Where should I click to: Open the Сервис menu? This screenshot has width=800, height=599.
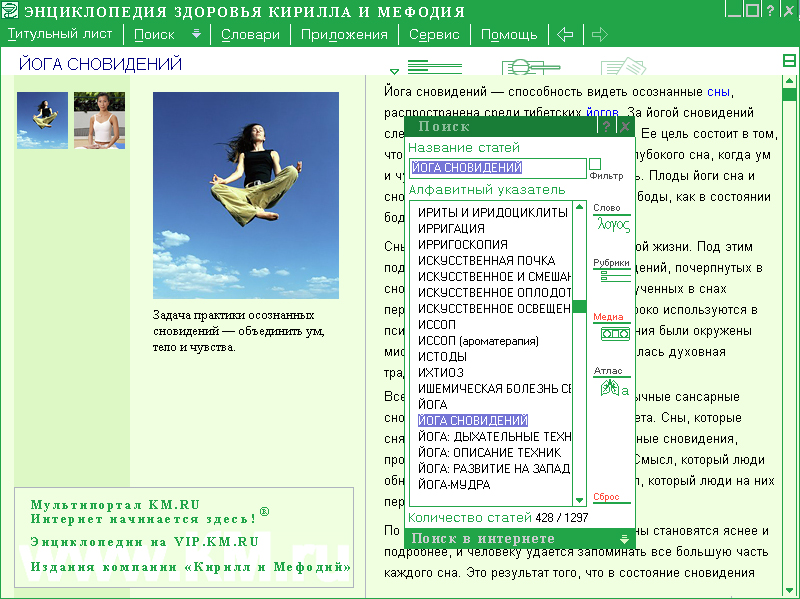pos(434,35)
